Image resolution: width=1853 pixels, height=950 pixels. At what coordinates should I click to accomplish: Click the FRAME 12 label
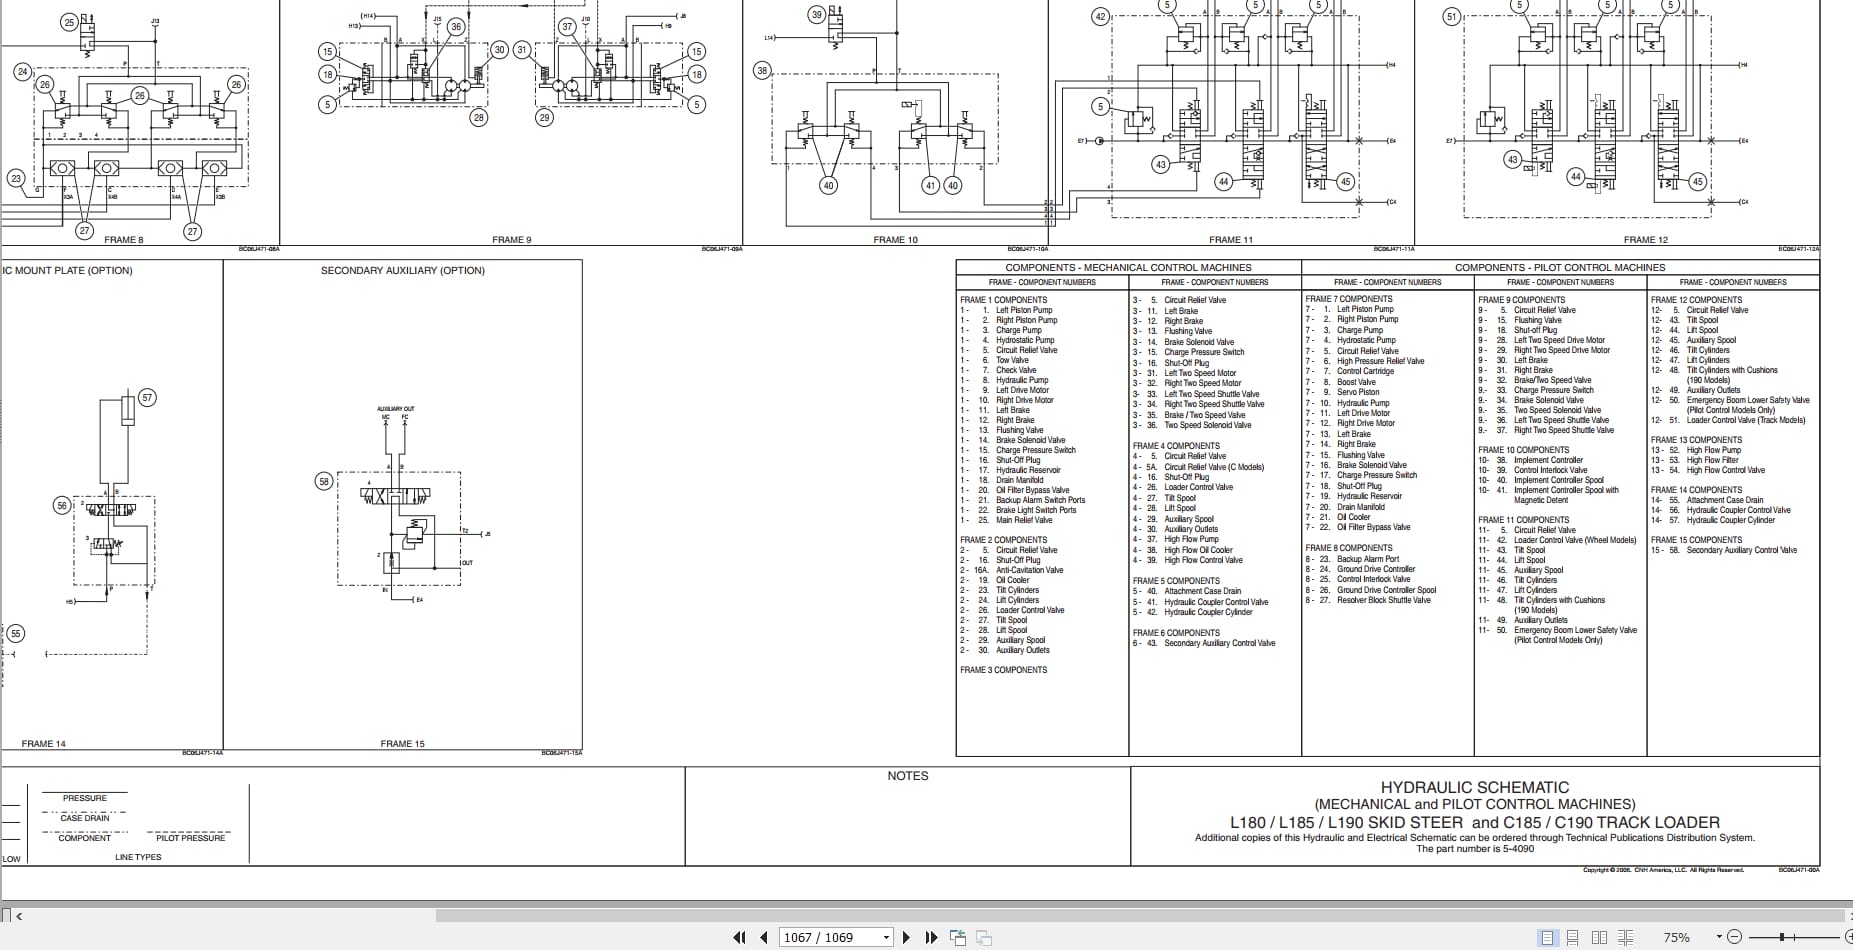point(1646,240)
